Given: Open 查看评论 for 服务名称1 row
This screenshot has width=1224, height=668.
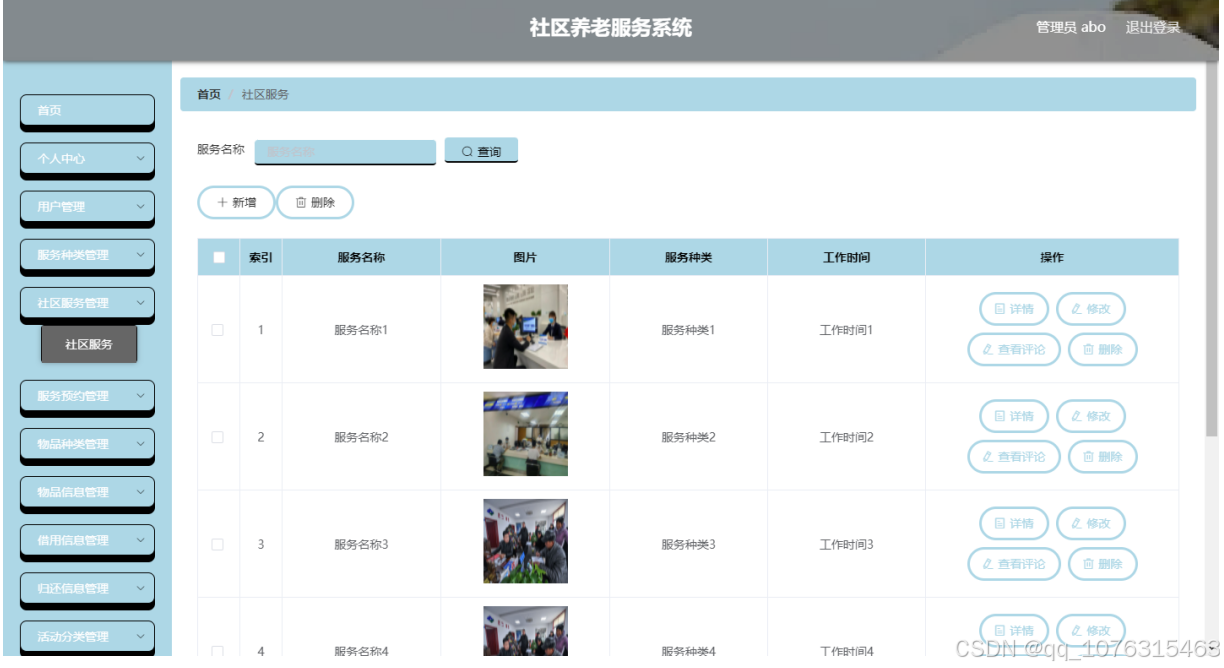Looking at the screenshot, I should pos(1014,349).
